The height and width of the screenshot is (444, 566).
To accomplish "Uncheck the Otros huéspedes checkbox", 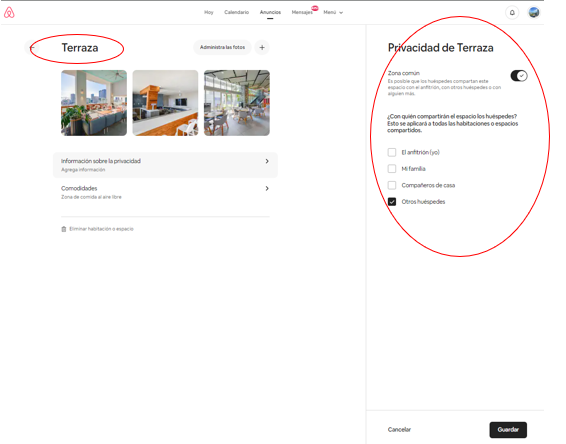I will (x=392, y=201).
